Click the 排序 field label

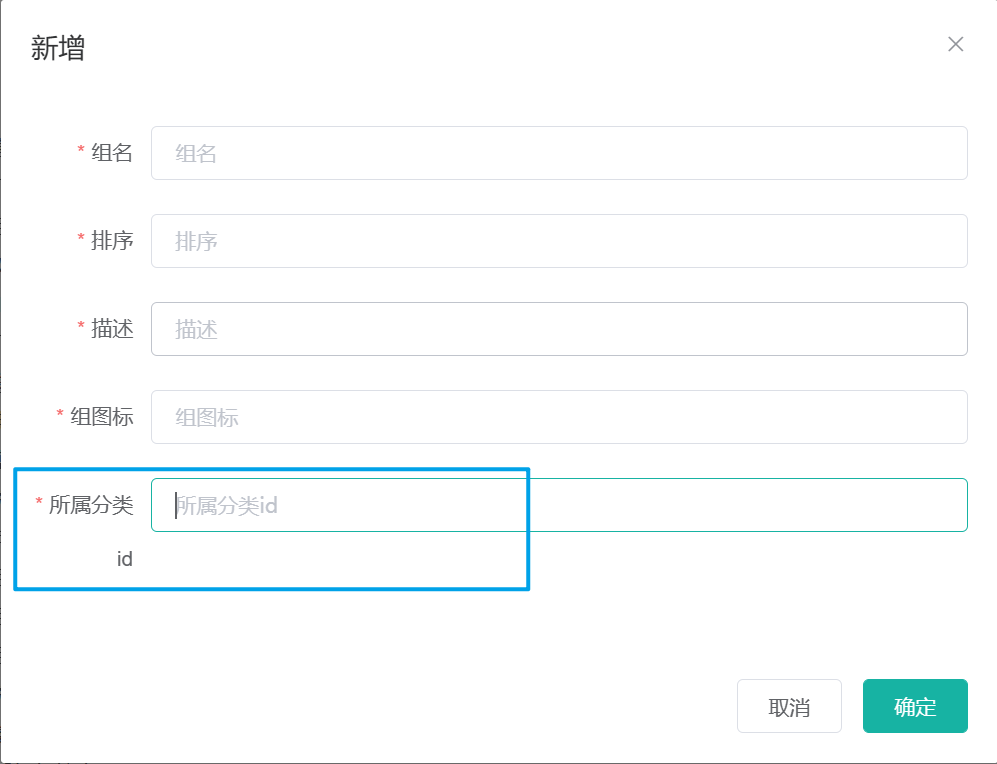(112, 241)
